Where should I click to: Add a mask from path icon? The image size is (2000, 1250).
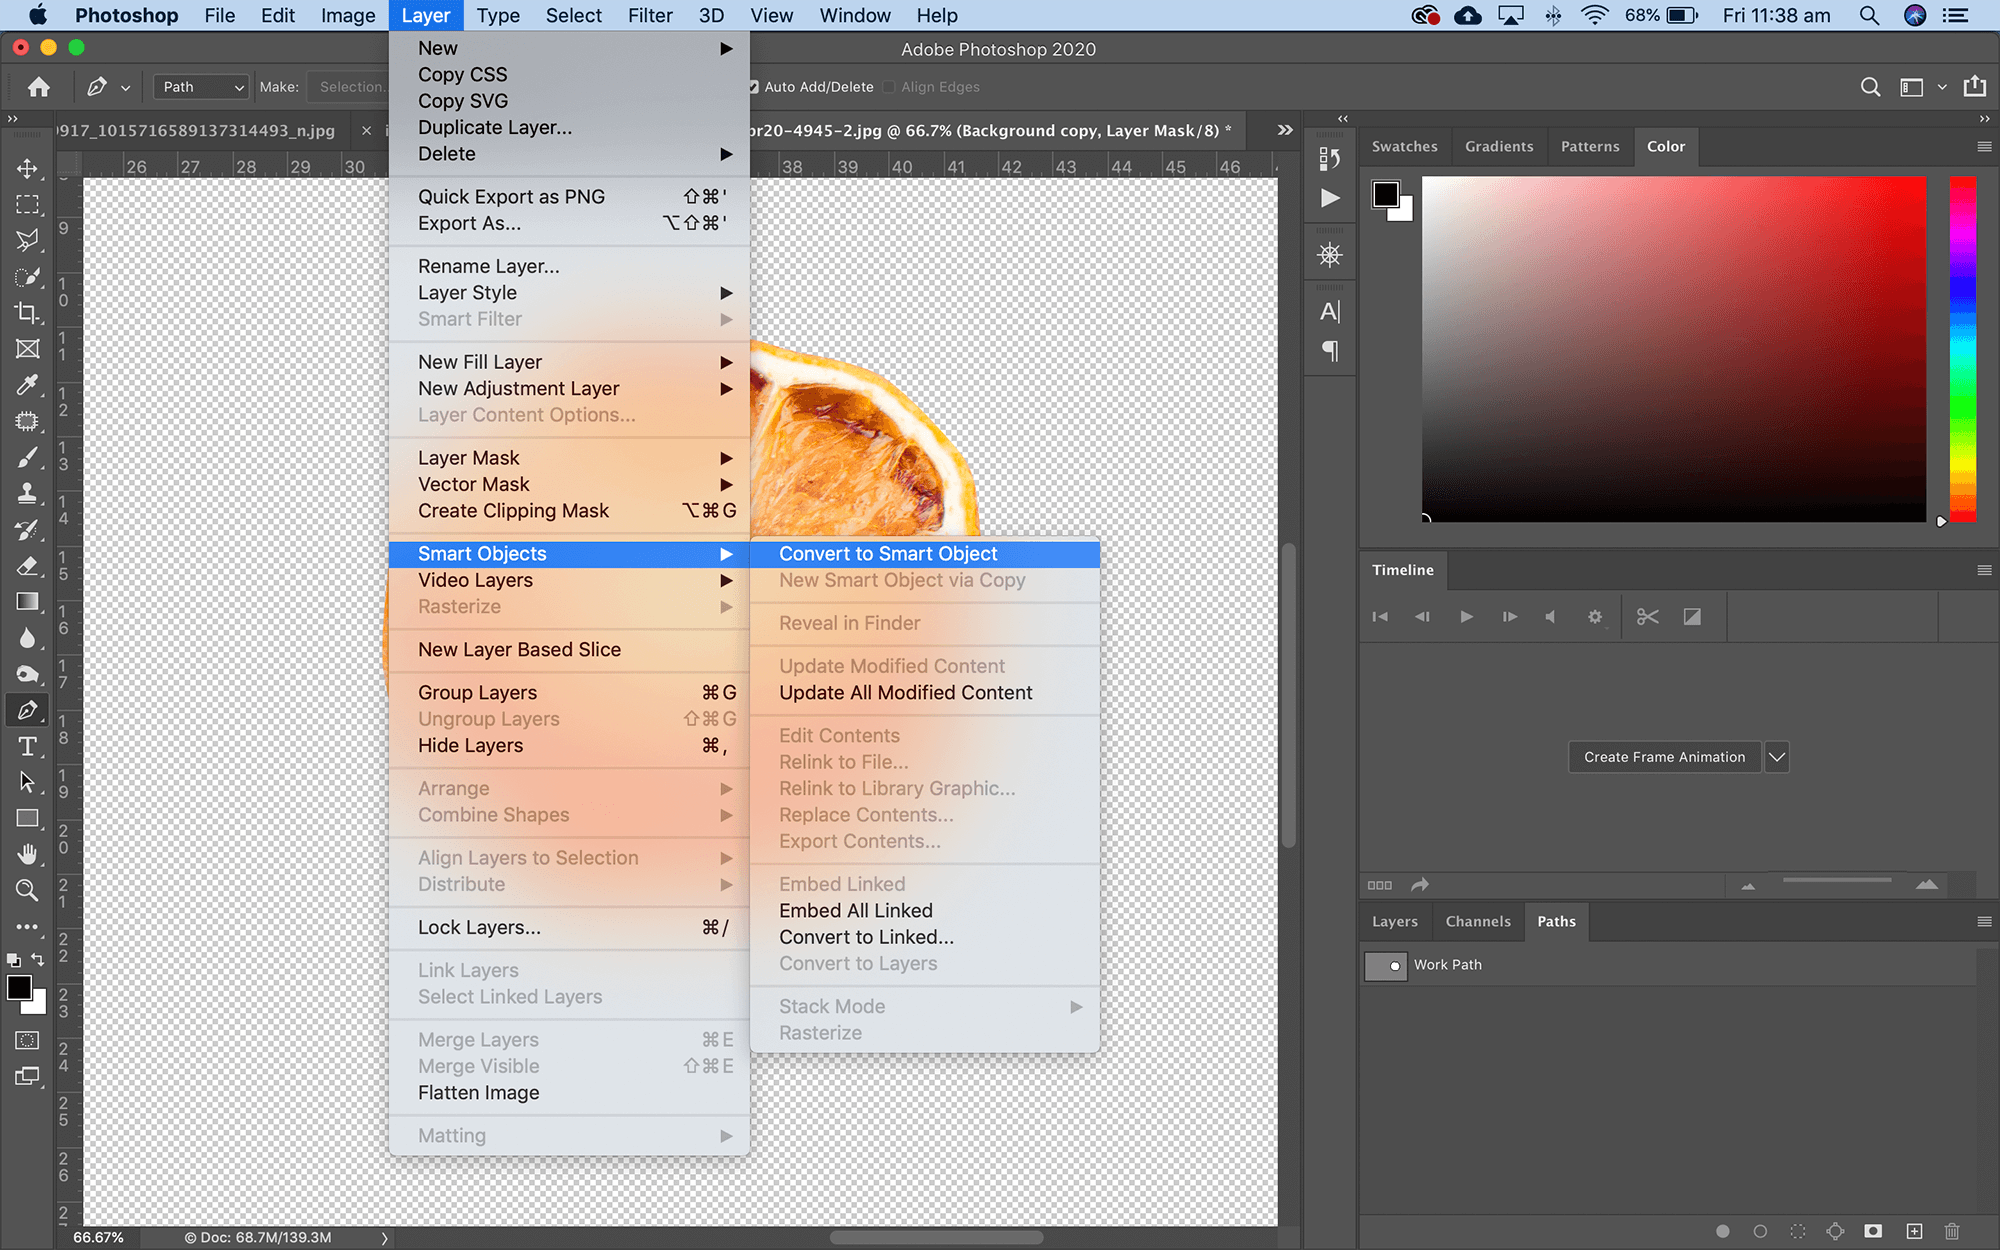click(x=1873, y=1231)
